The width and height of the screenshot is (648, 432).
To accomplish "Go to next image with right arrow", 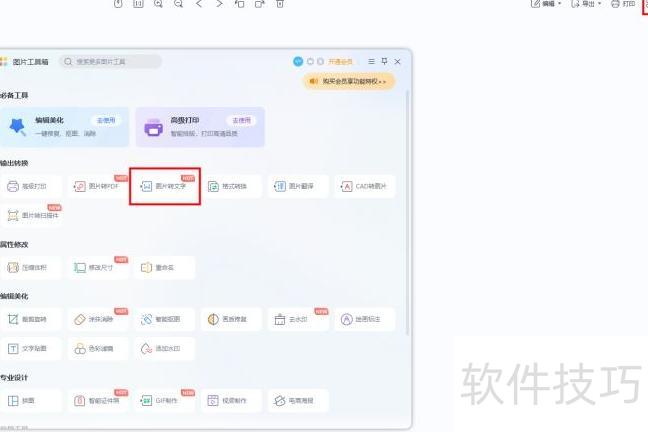I will [219, 4].
